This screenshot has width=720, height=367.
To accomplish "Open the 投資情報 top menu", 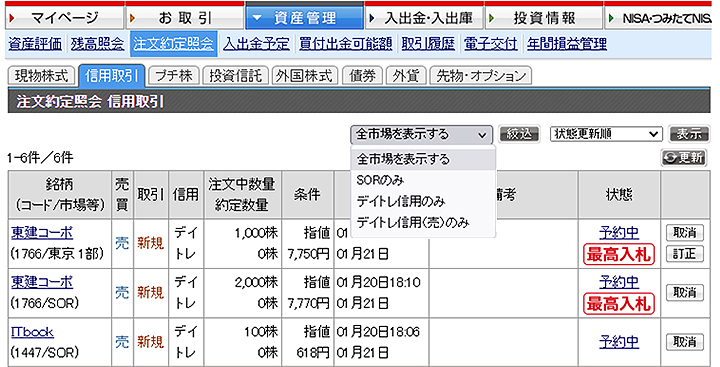I will 544,17.
